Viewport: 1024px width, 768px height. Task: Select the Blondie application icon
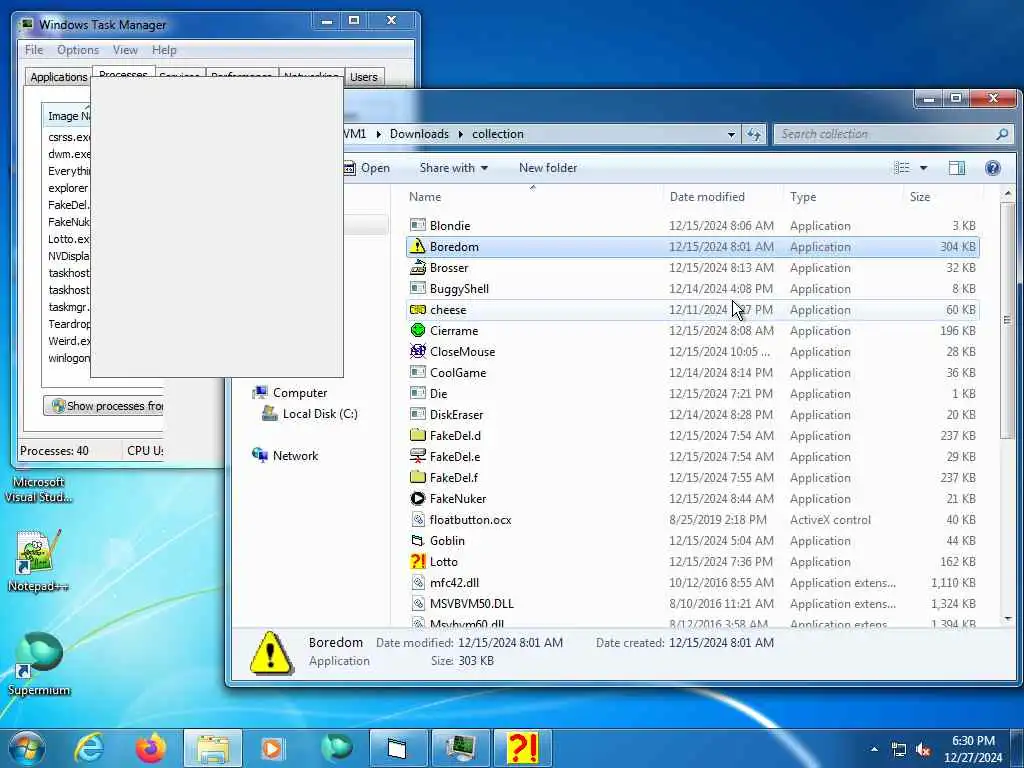point(417,225)
